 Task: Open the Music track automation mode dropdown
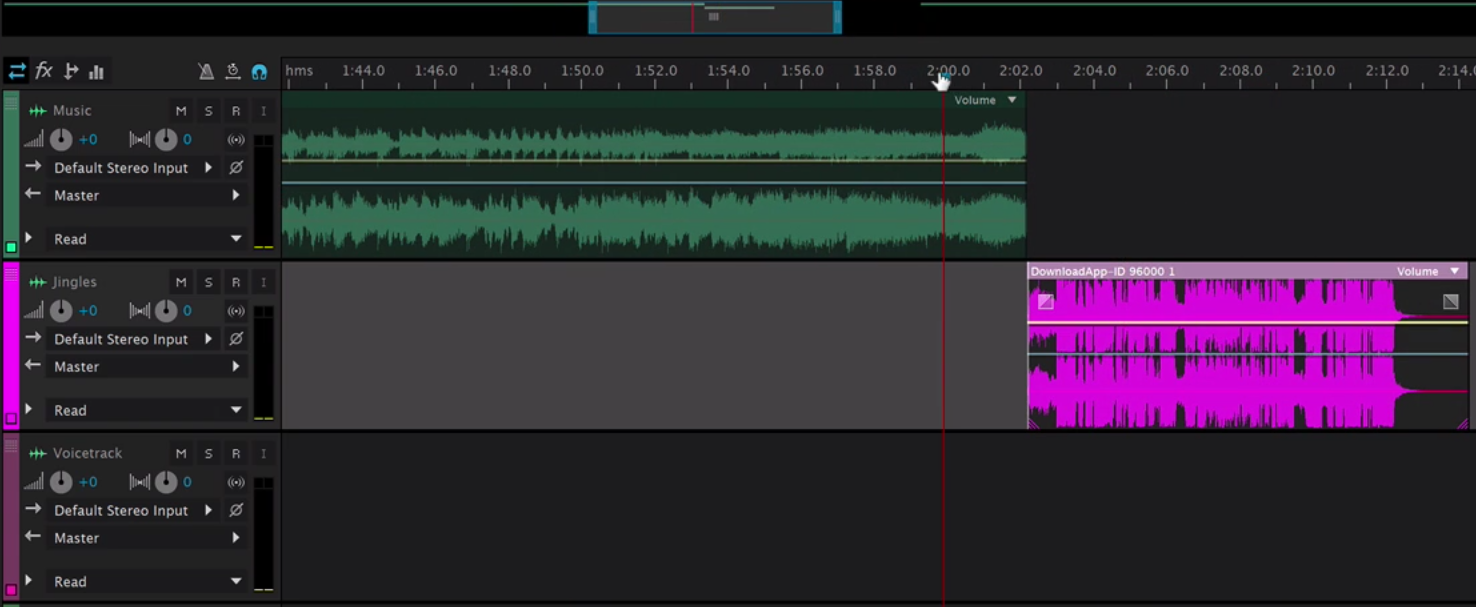[x=236, y=239]
